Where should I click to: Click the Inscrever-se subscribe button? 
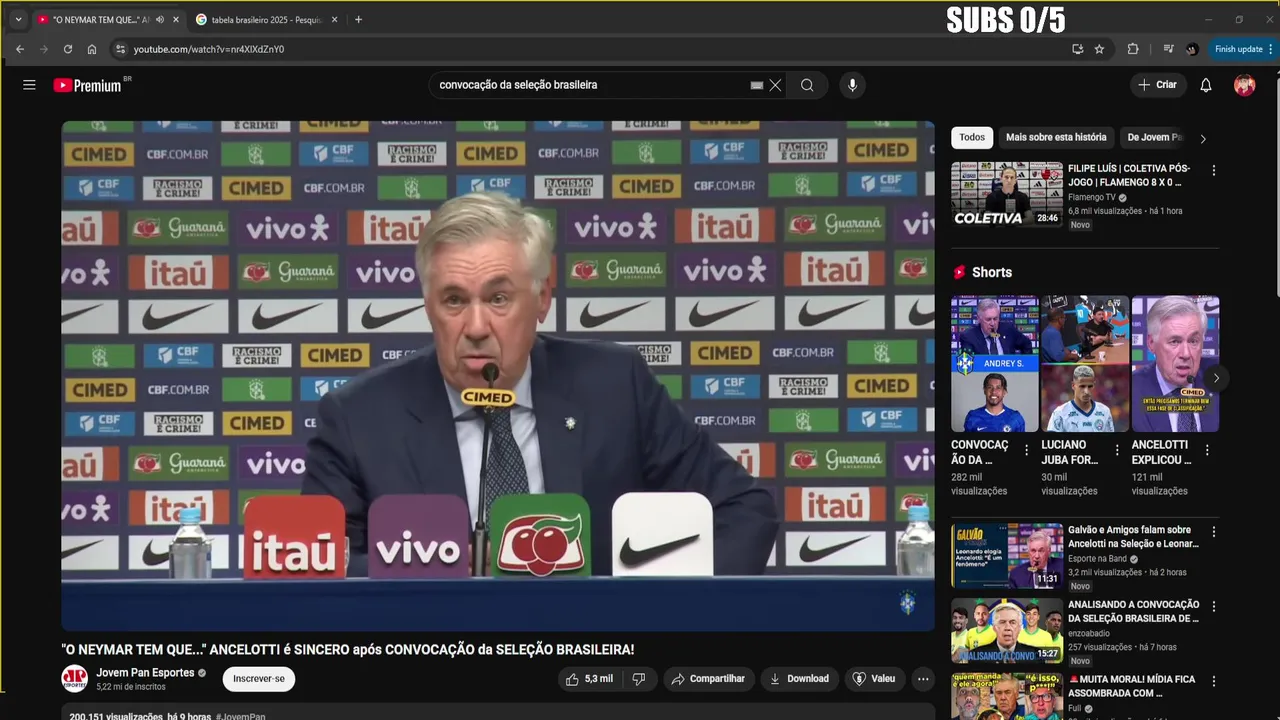259,679
